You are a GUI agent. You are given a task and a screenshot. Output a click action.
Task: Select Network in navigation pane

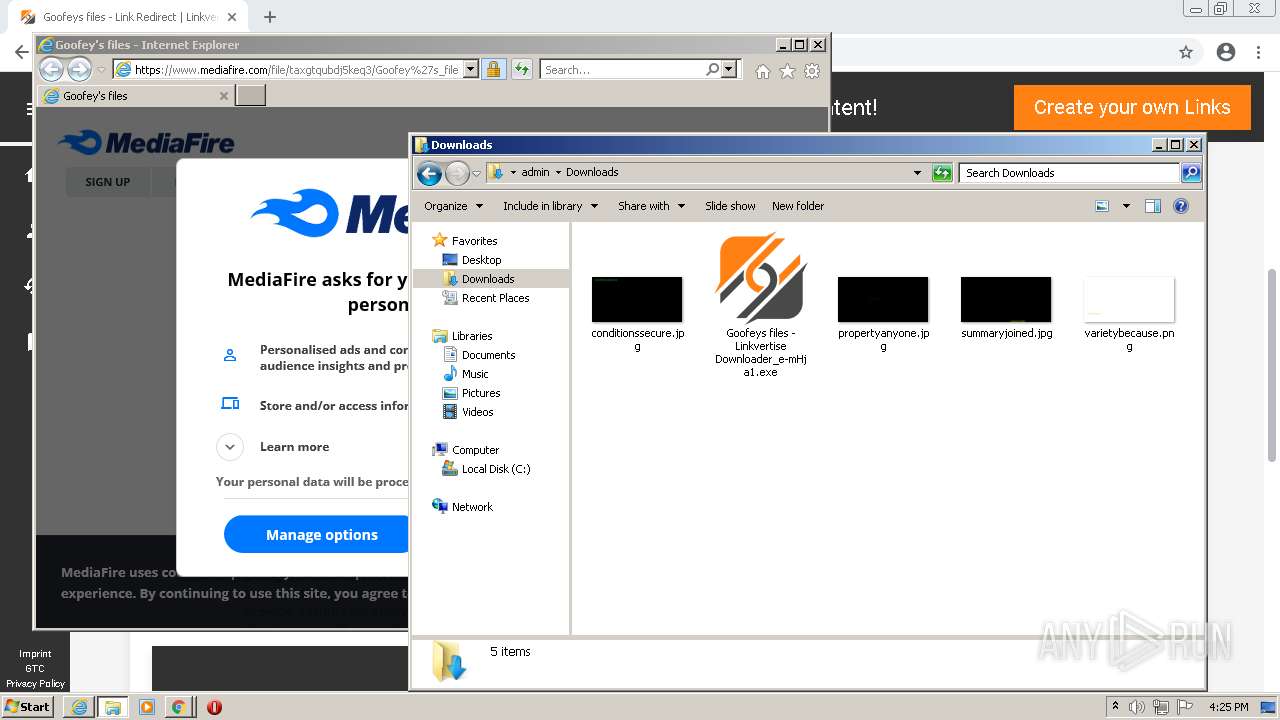tap(472, 507)
